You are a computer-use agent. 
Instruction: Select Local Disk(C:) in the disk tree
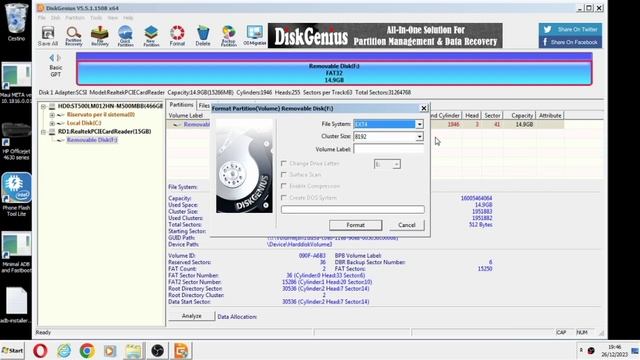[x=84, y=123]
